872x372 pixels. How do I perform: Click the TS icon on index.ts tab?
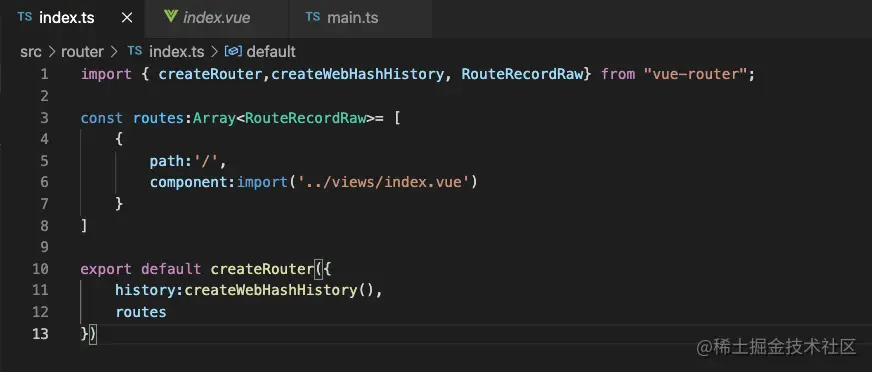(24, 17)
